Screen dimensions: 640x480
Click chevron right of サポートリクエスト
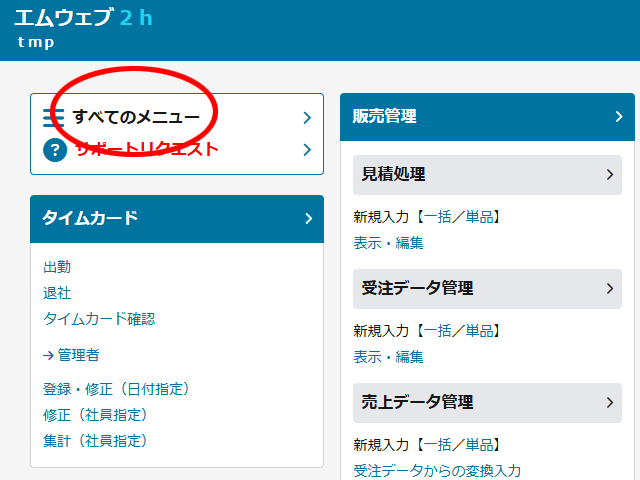point(307,150)
